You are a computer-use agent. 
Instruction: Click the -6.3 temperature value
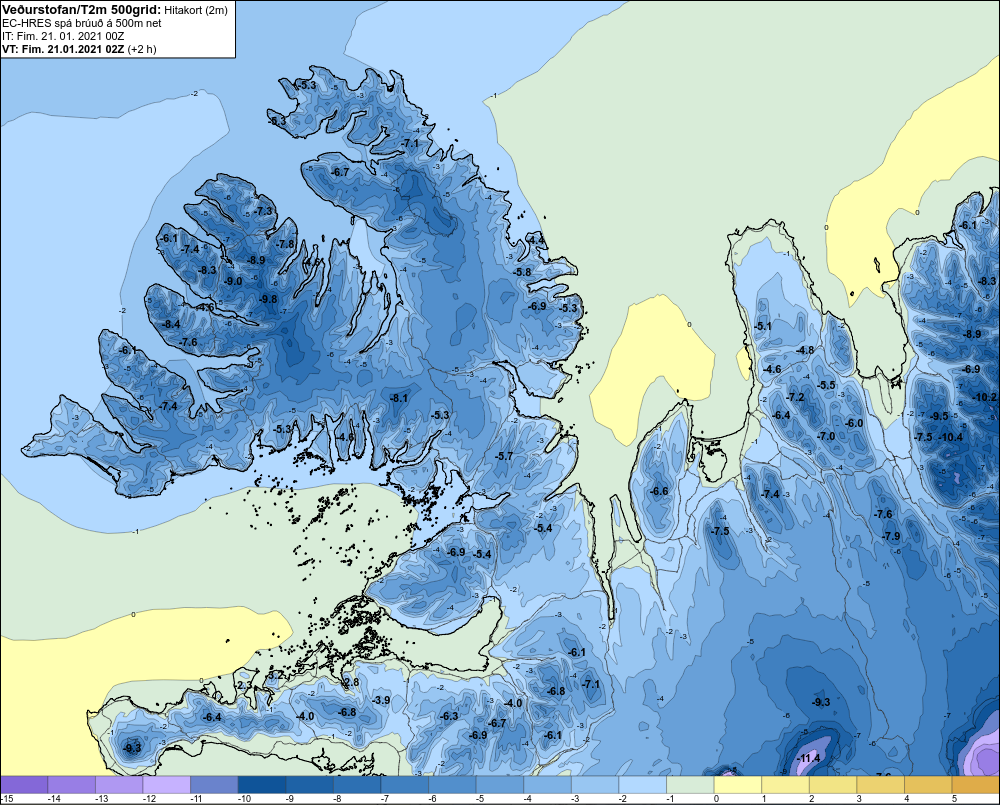pos(449,716)
